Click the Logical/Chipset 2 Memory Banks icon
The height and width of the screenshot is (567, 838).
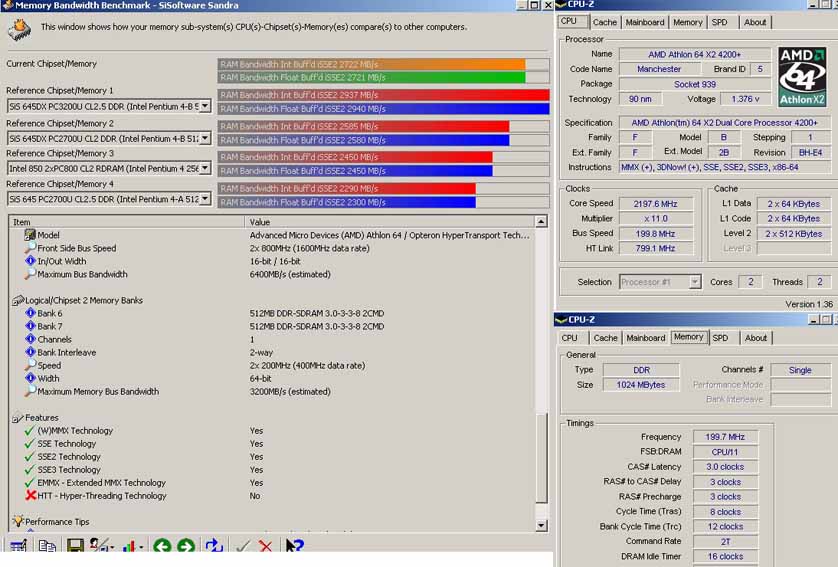coord(18,300)
